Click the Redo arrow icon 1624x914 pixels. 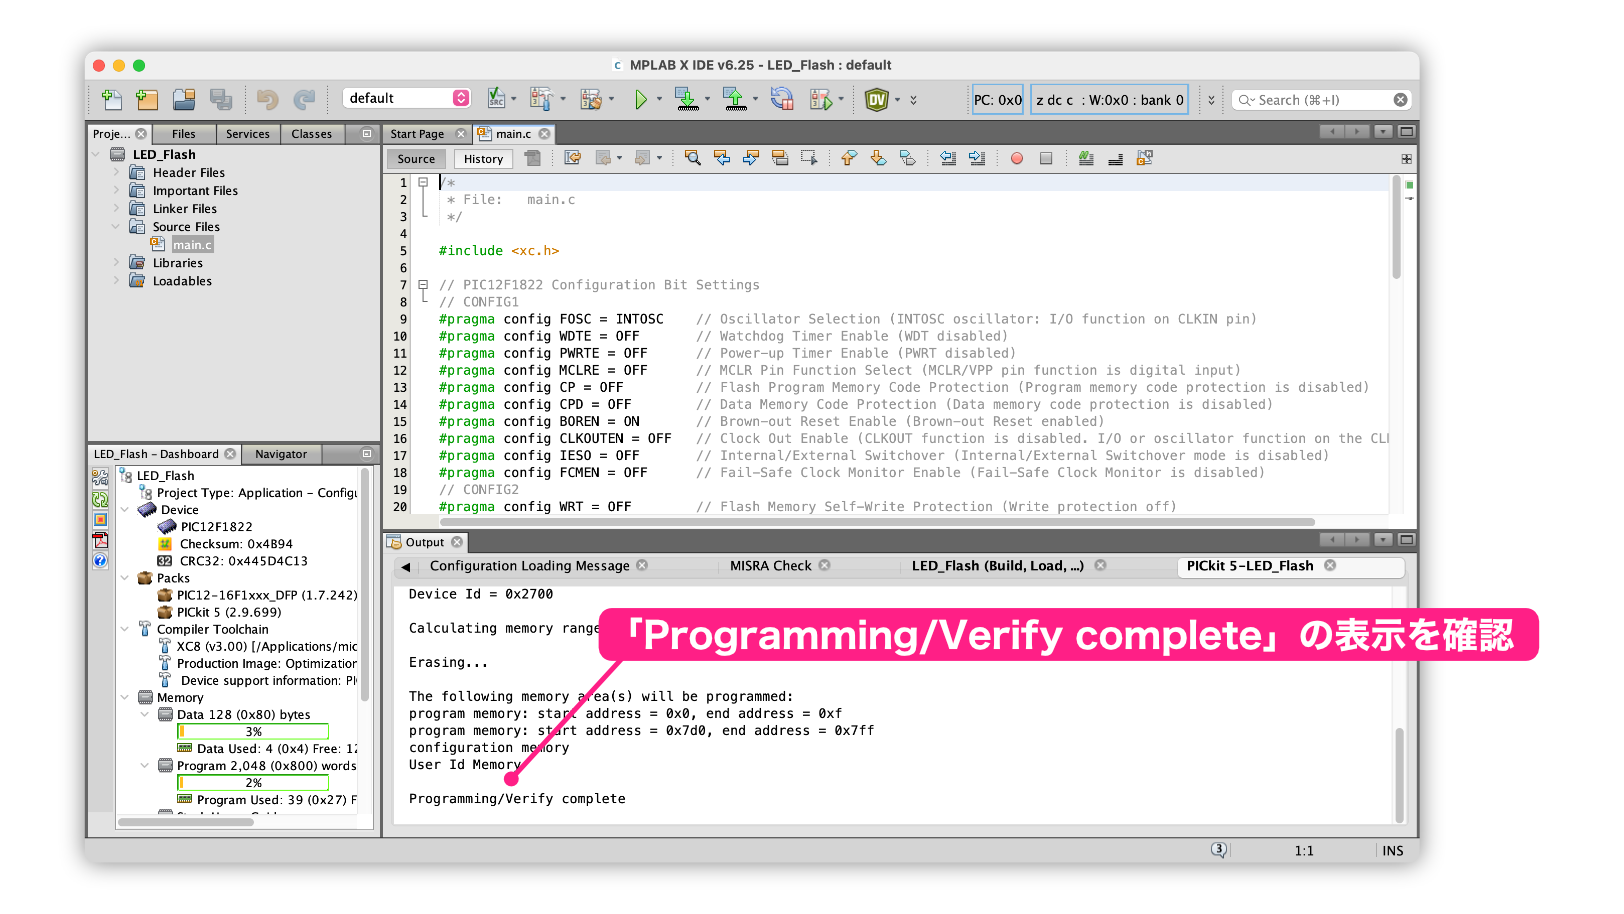[x=304, y=99]
